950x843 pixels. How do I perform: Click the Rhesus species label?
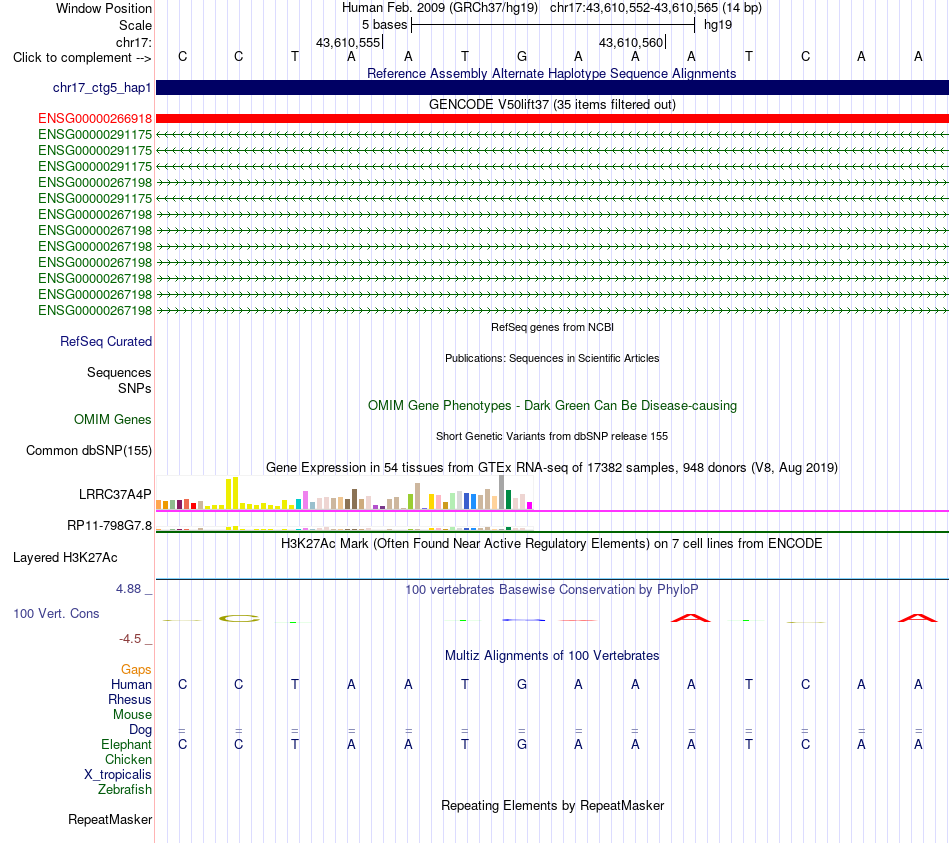pyautogui.click(x=130, y=699)
